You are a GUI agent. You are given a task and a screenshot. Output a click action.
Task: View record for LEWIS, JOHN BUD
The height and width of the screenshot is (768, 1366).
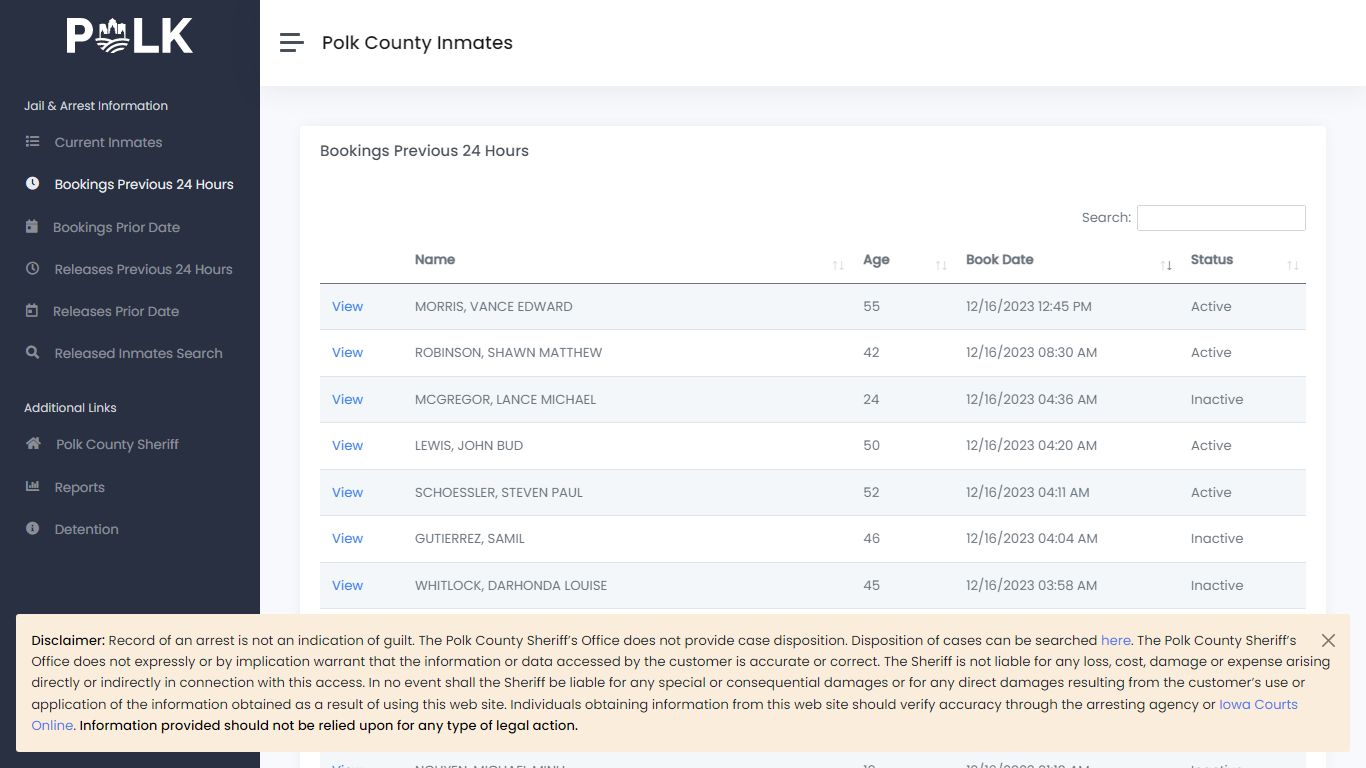[x=347, y=445]
